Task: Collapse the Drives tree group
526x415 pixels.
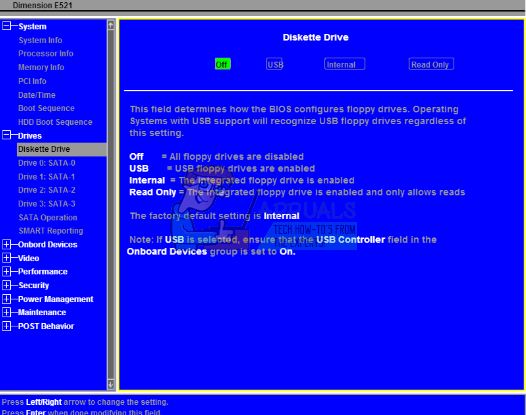Action: pyautogui.click(x=6, y=135)
